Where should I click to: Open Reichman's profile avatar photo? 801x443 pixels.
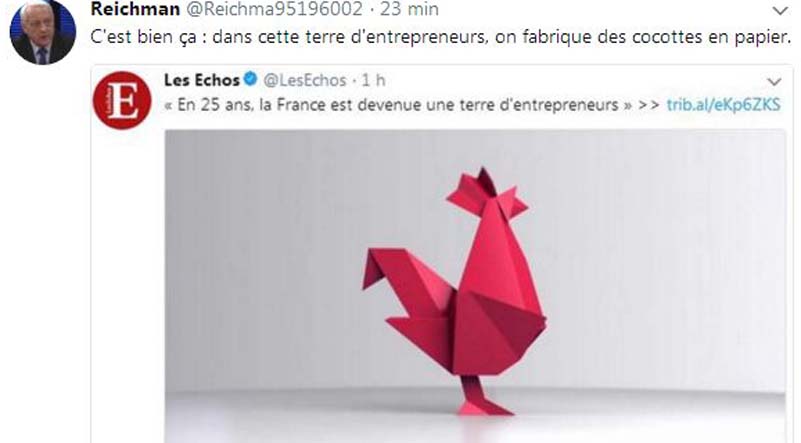click(x=43, y=32)
